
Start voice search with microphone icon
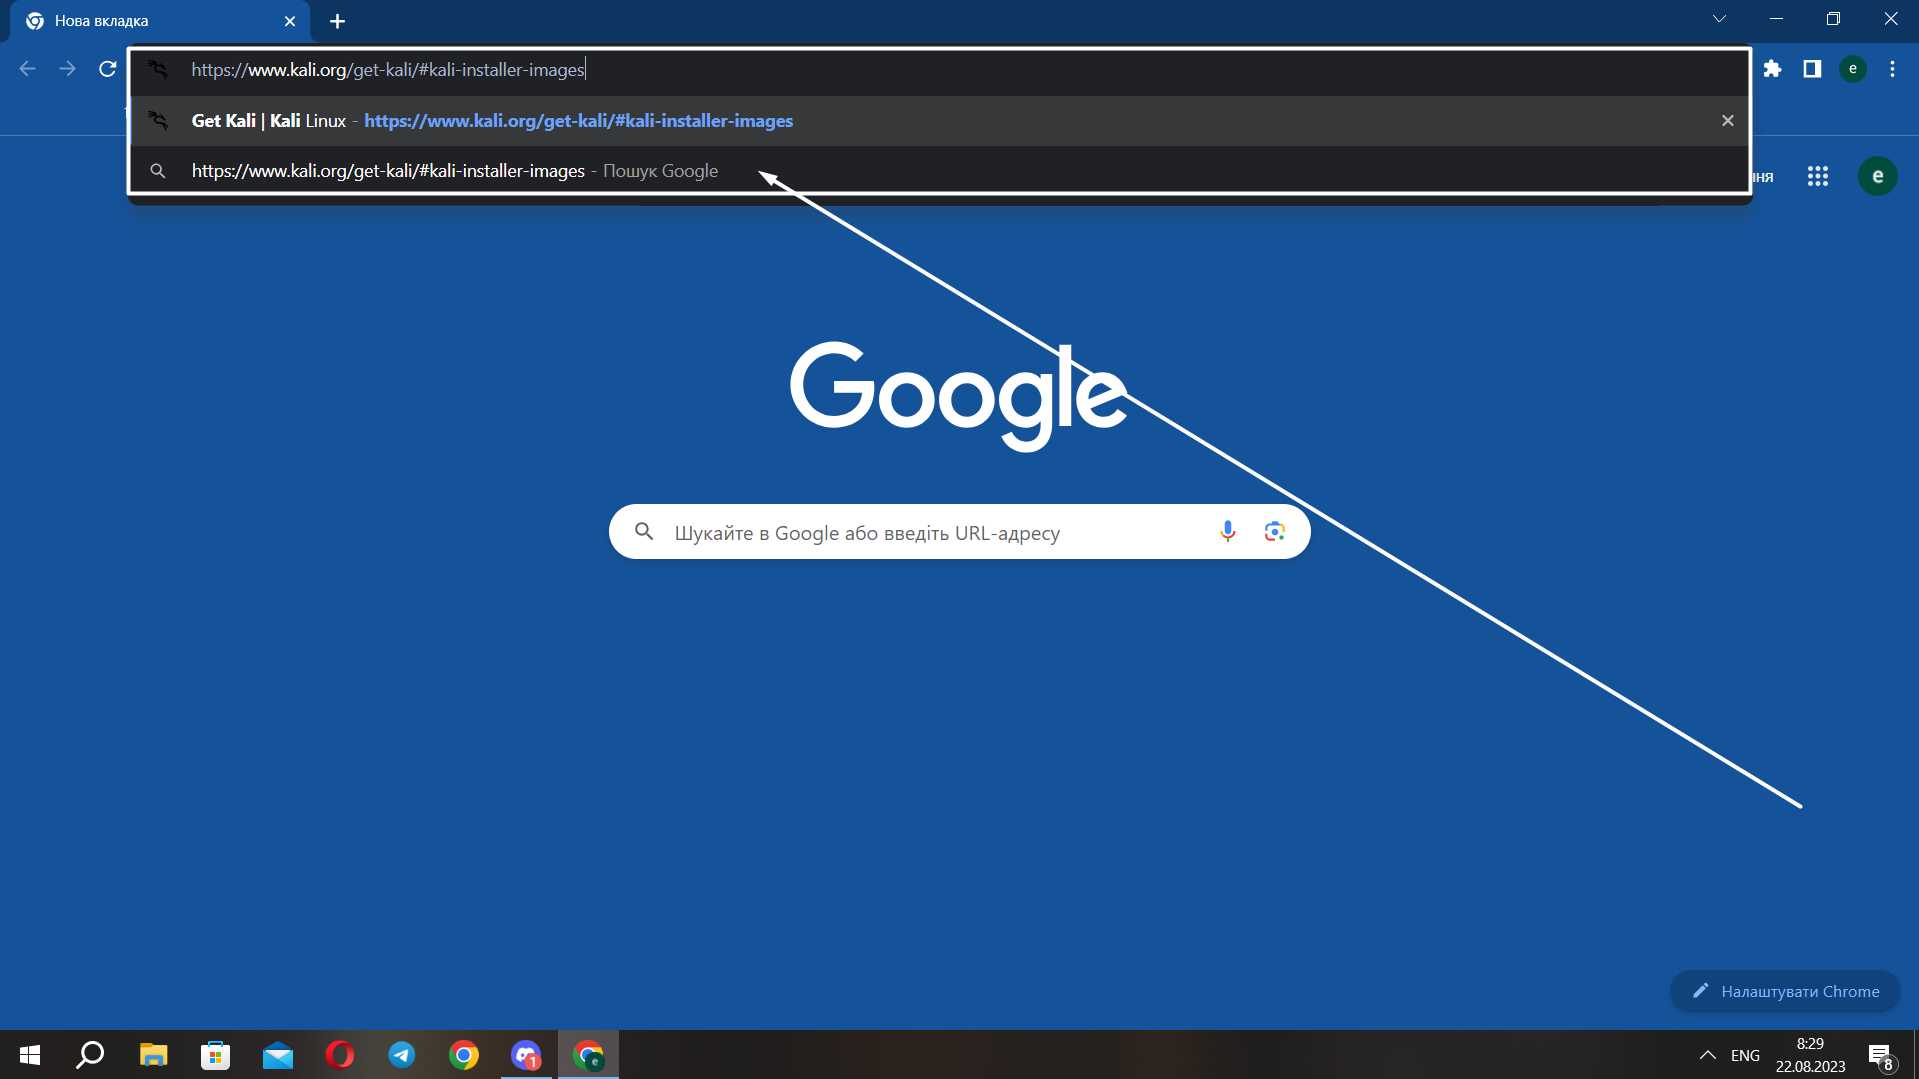1228,532
